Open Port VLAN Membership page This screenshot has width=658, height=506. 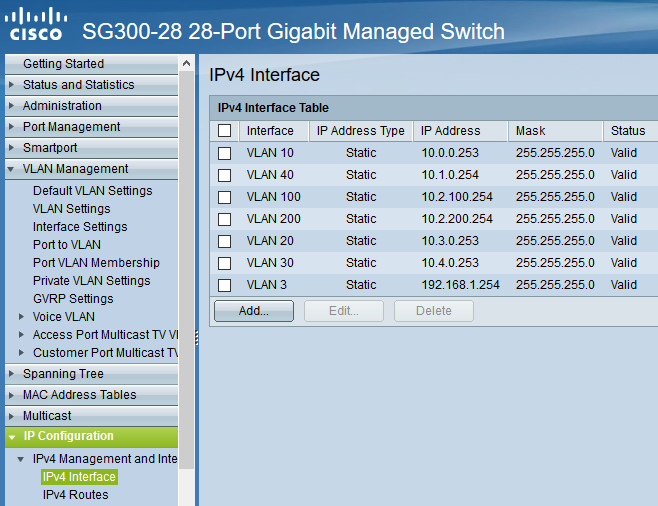[97, 263]
